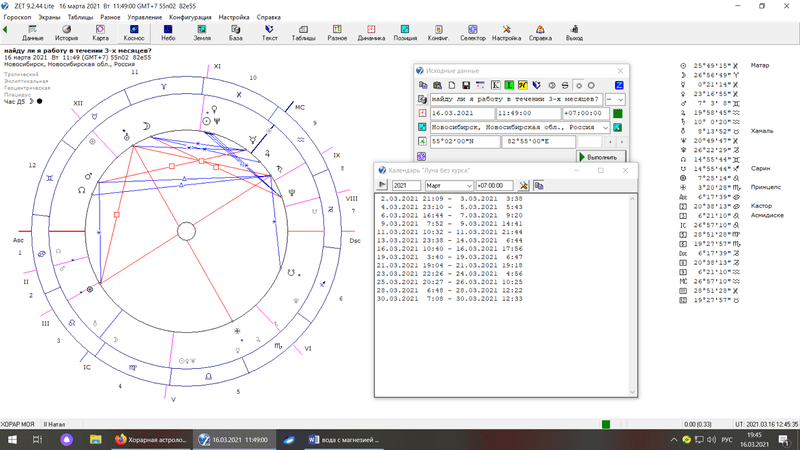
Task: Click the Выход toolbar button
Action: (x=574, y=34)
